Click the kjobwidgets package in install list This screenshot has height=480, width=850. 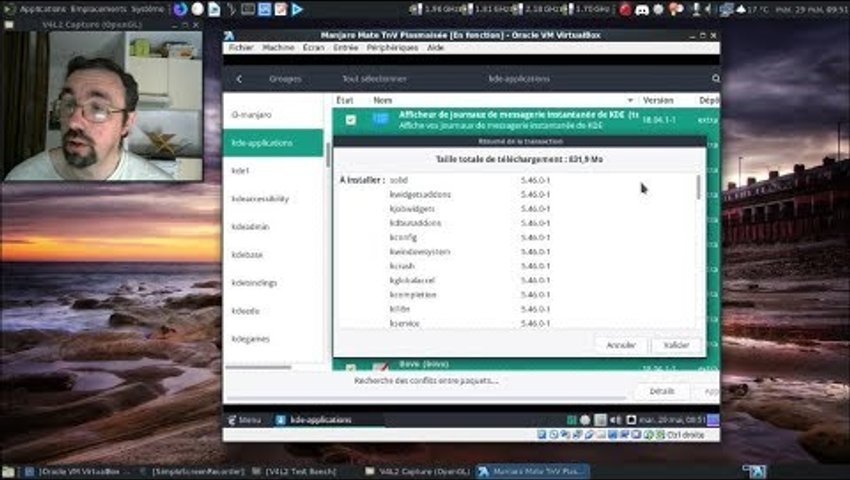click(x=412, y=209)
